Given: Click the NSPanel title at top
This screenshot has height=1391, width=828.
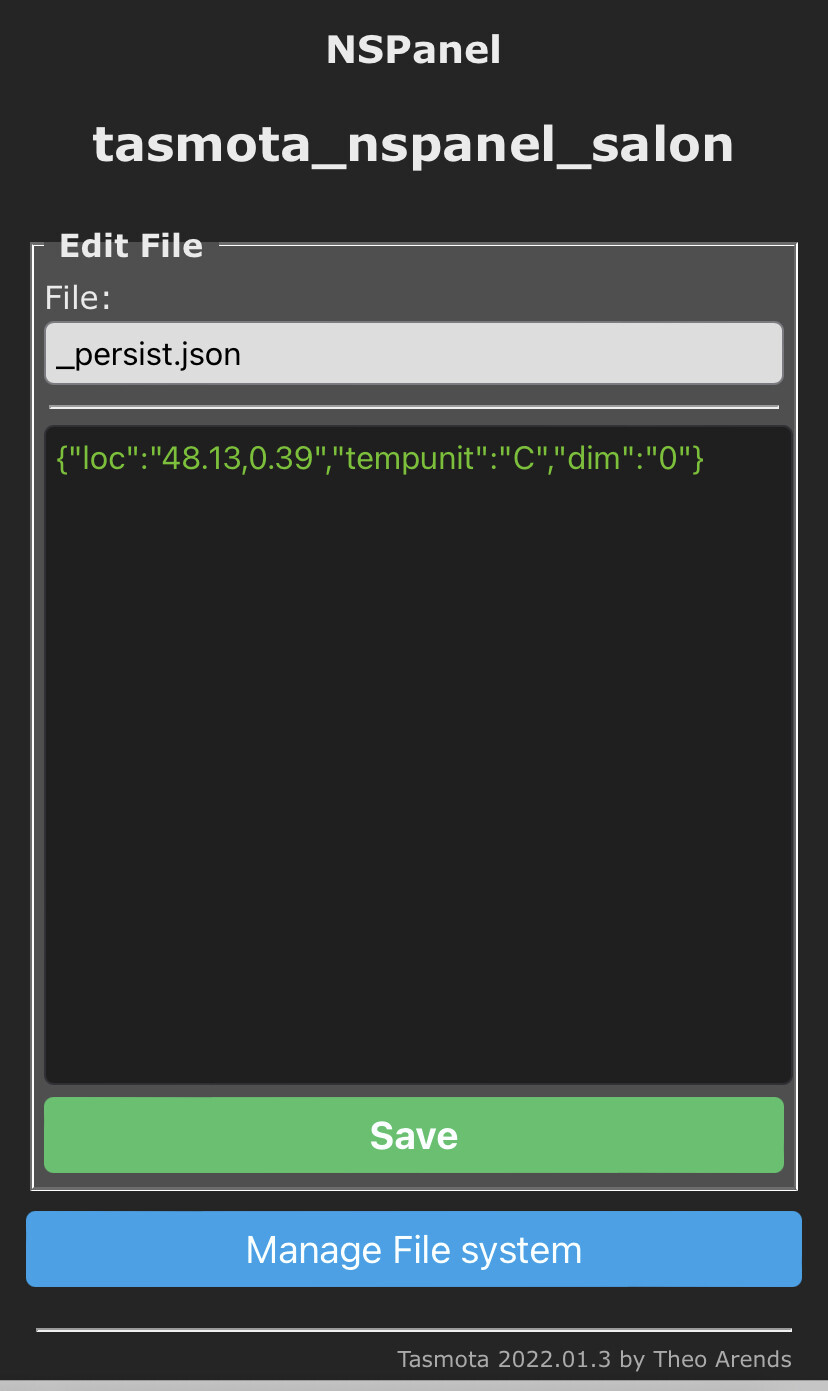Looking at the screenshot, I should click(x=413, y=50).
